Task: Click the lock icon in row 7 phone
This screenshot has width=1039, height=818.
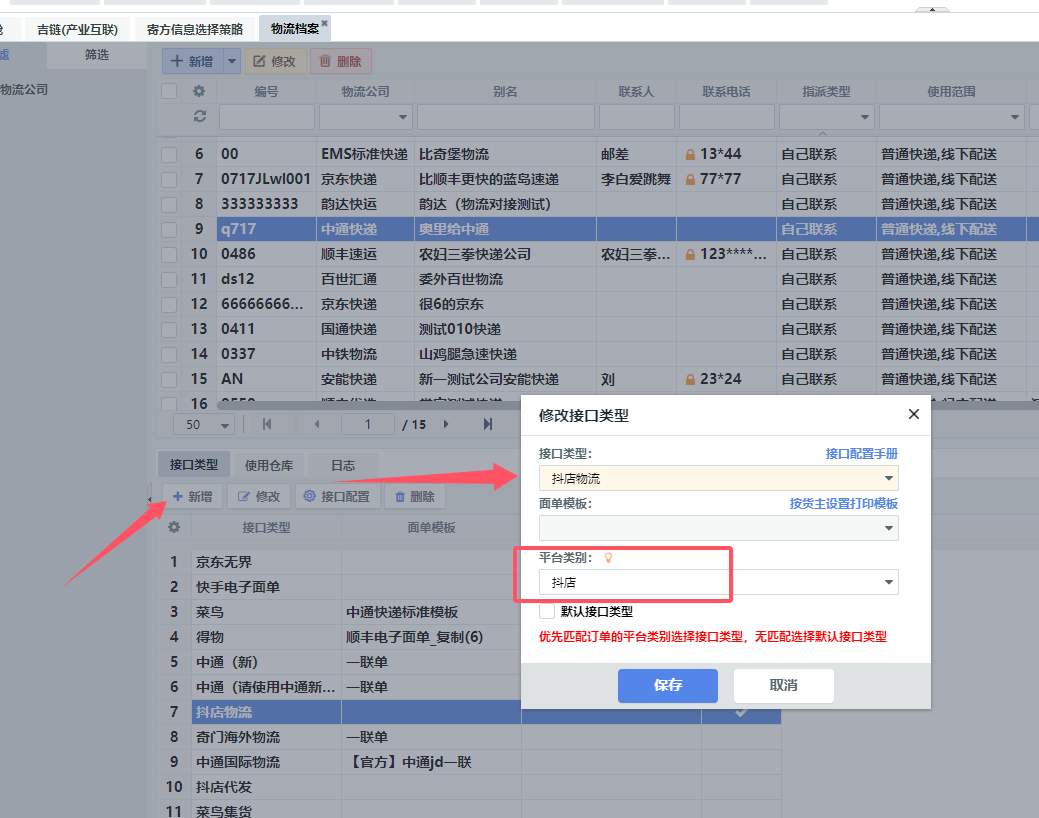Action: pos(690,180)
